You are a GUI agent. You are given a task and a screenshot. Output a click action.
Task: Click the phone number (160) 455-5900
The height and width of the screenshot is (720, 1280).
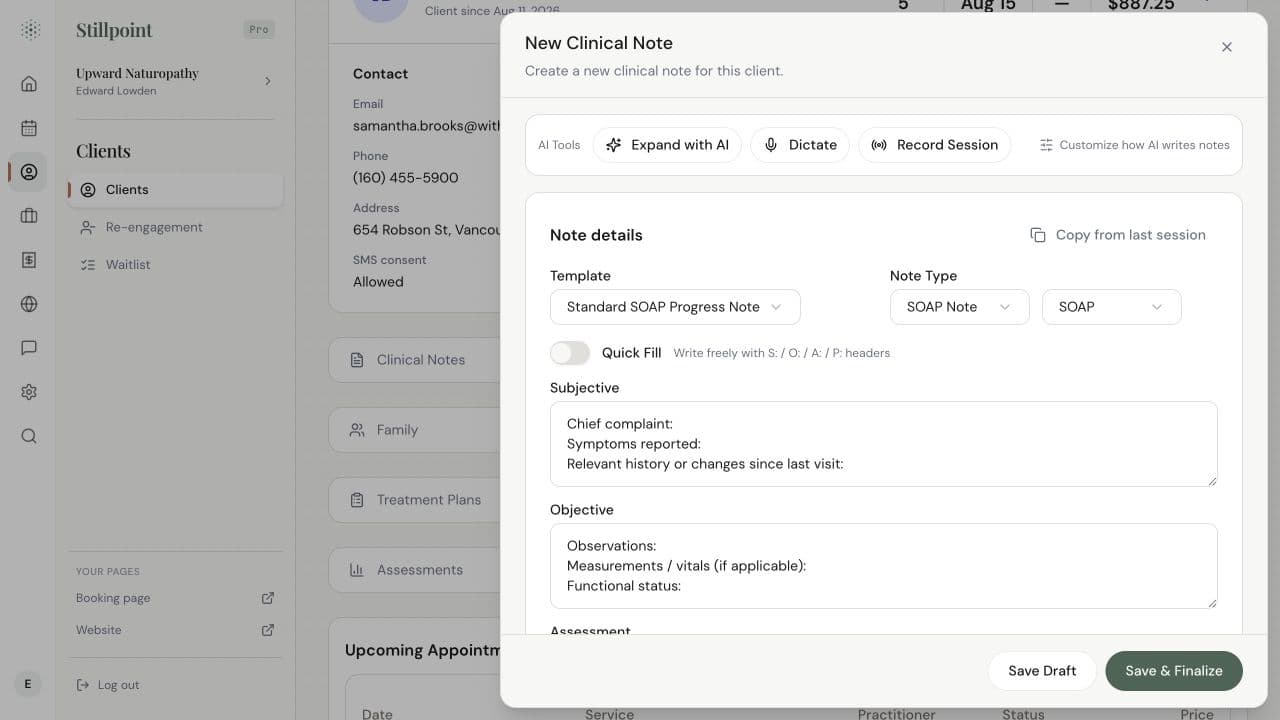(x=406, y=178)
